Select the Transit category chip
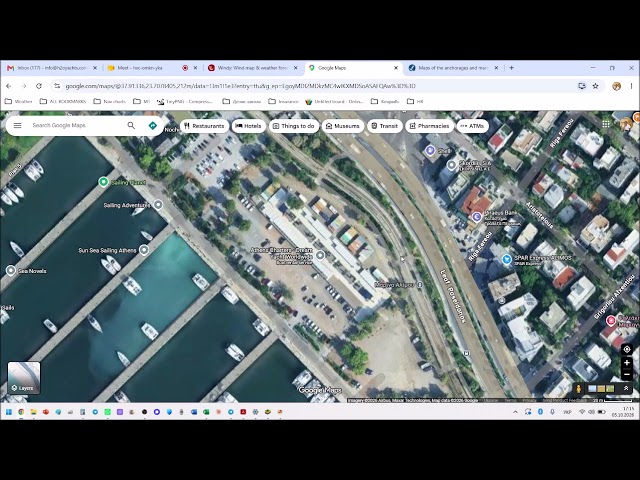Viewport: 640px width, 480px height. 384,126
